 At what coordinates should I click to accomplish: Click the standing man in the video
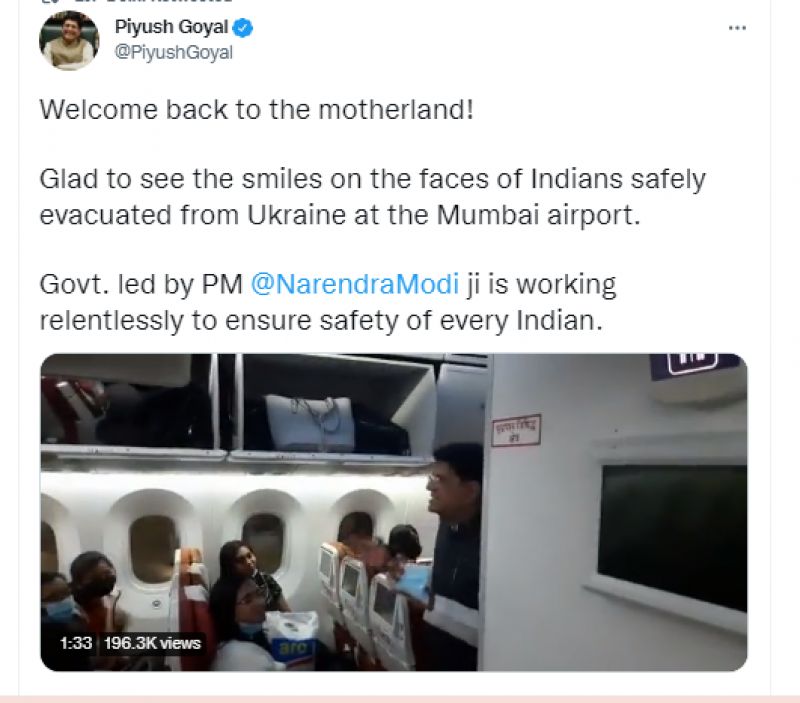[454, 556]
